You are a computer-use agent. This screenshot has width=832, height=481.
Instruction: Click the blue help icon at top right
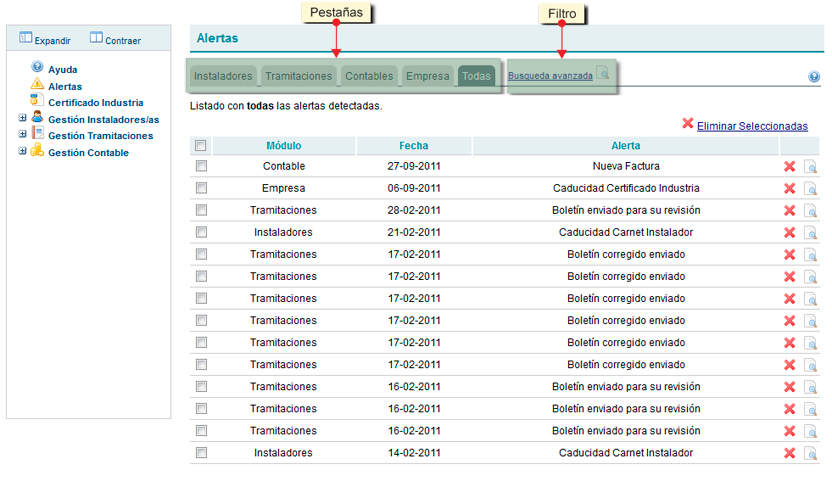814,77
